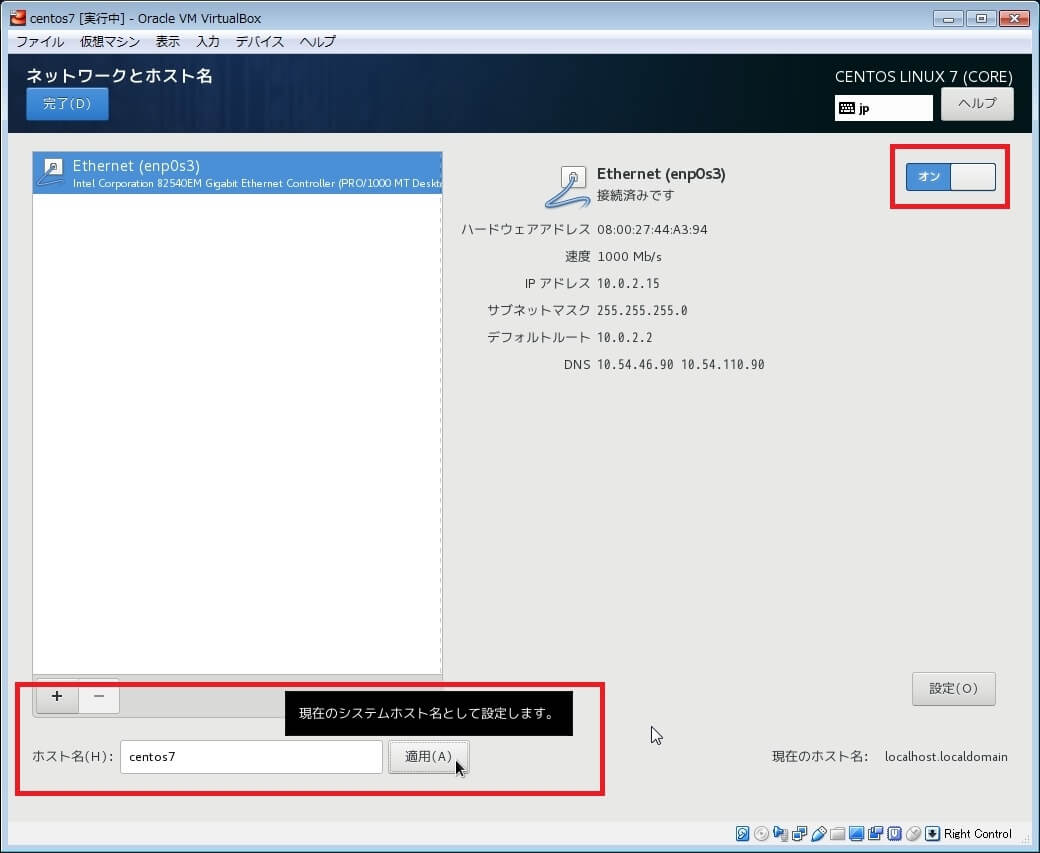Open the デバイス menu

[260, 42]
